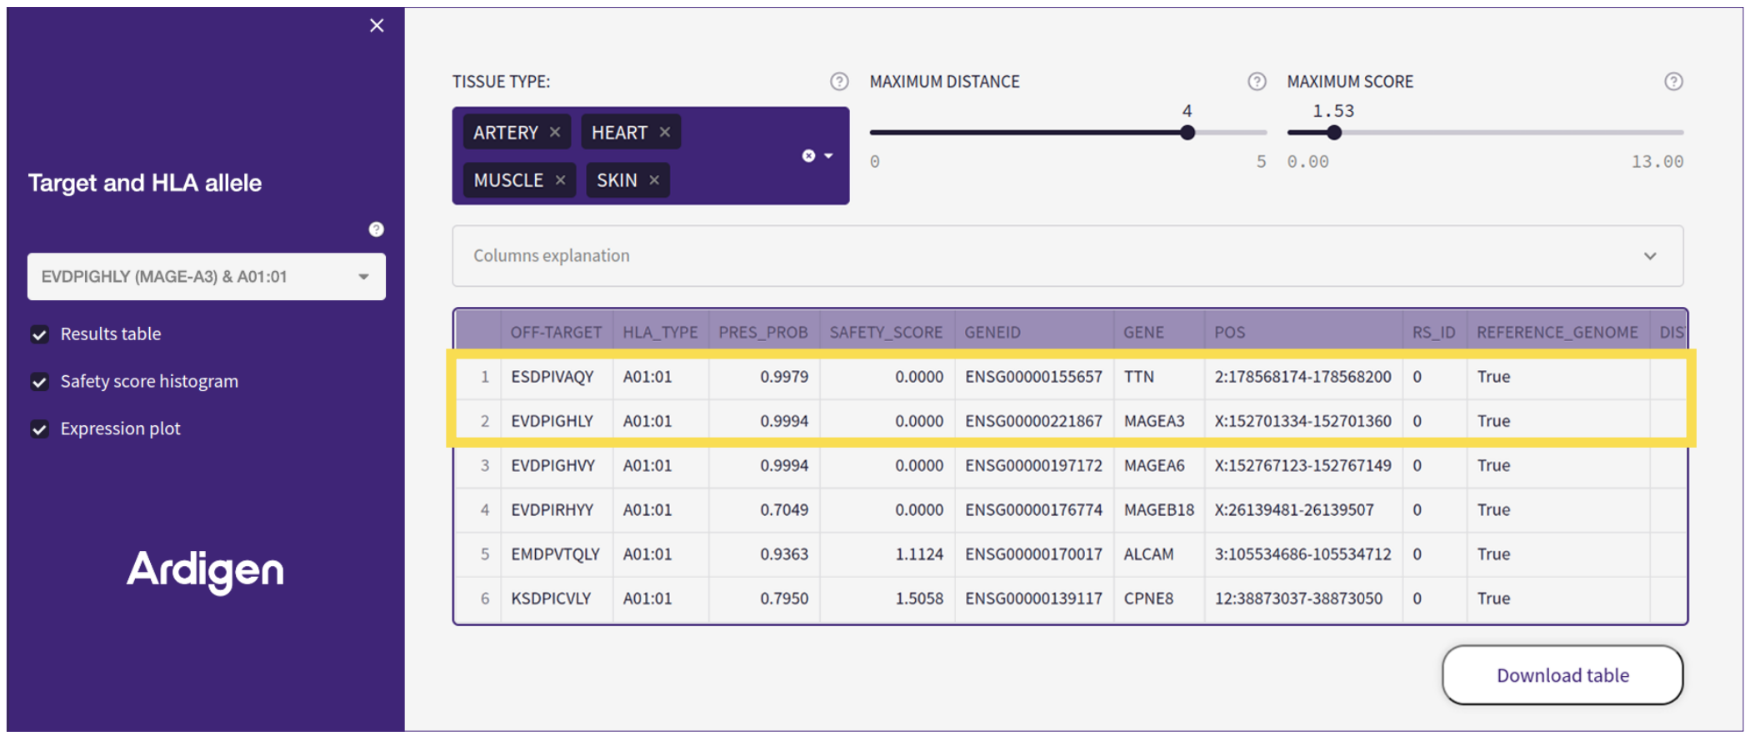Click Download table button
Screen dimensions: 1754x735
click(1562, 675)
